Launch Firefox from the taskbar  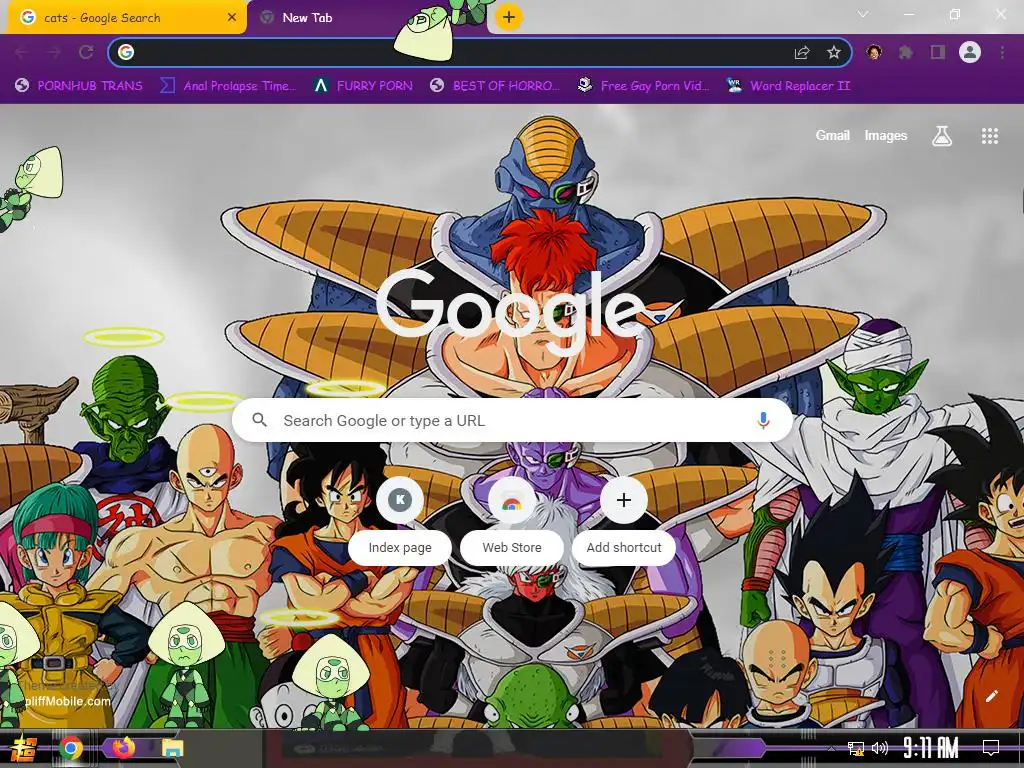(123, 747)
